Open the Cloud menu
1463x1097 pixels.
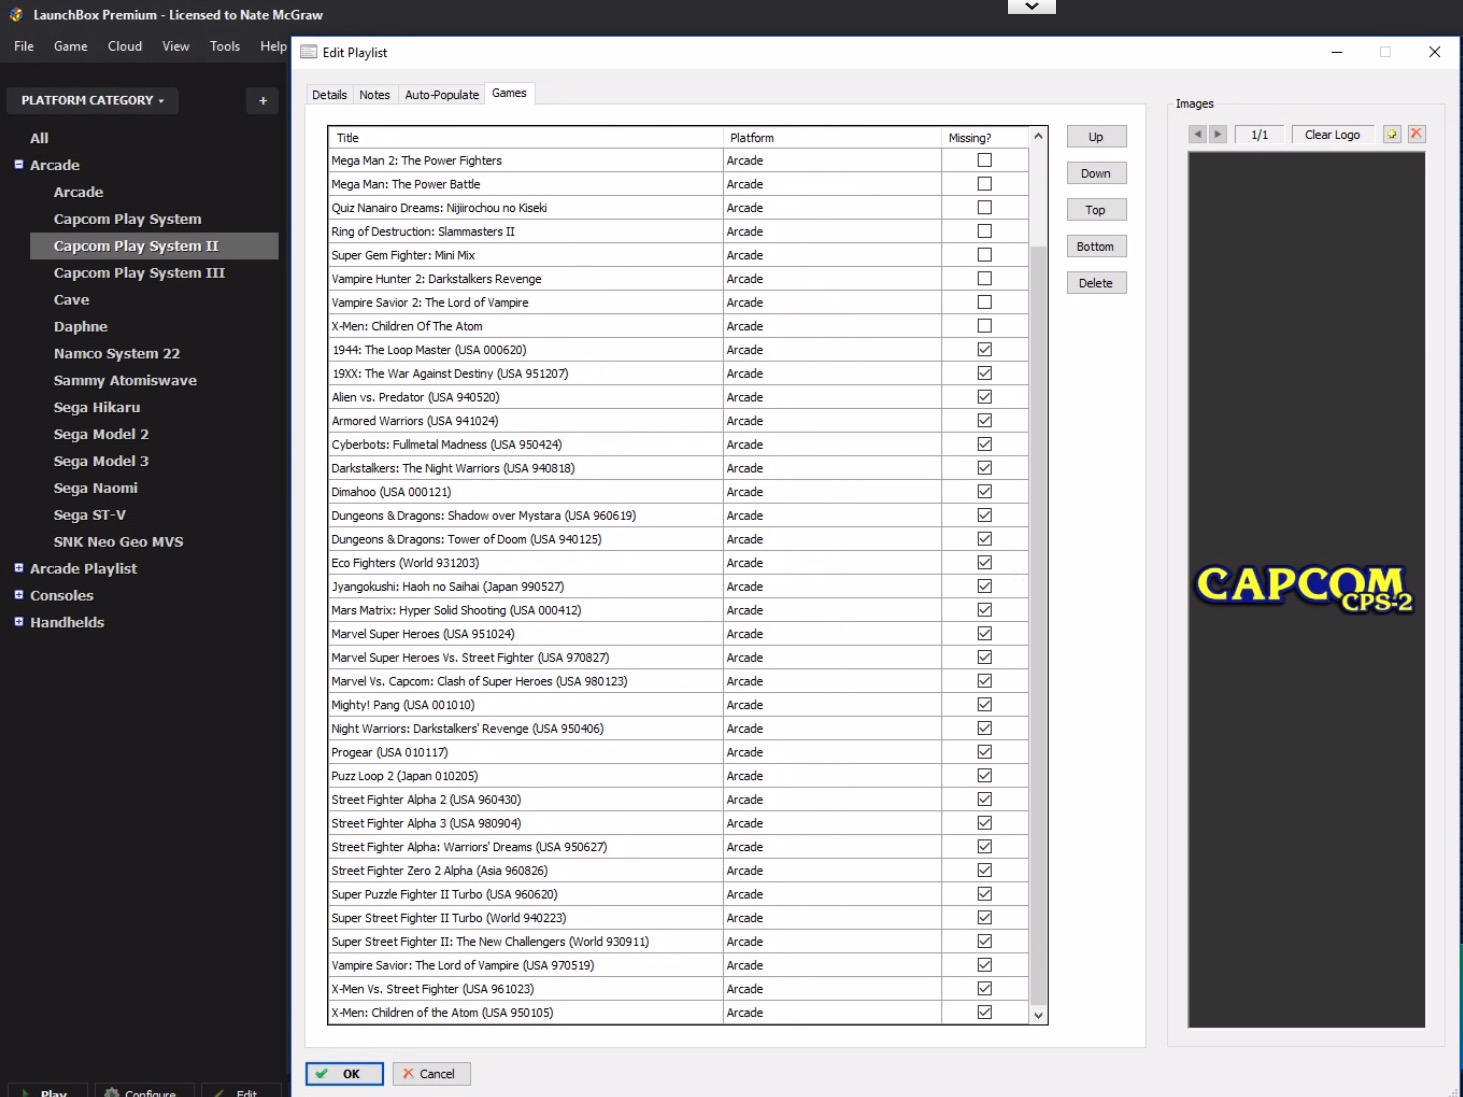click(x=125, y=46)
